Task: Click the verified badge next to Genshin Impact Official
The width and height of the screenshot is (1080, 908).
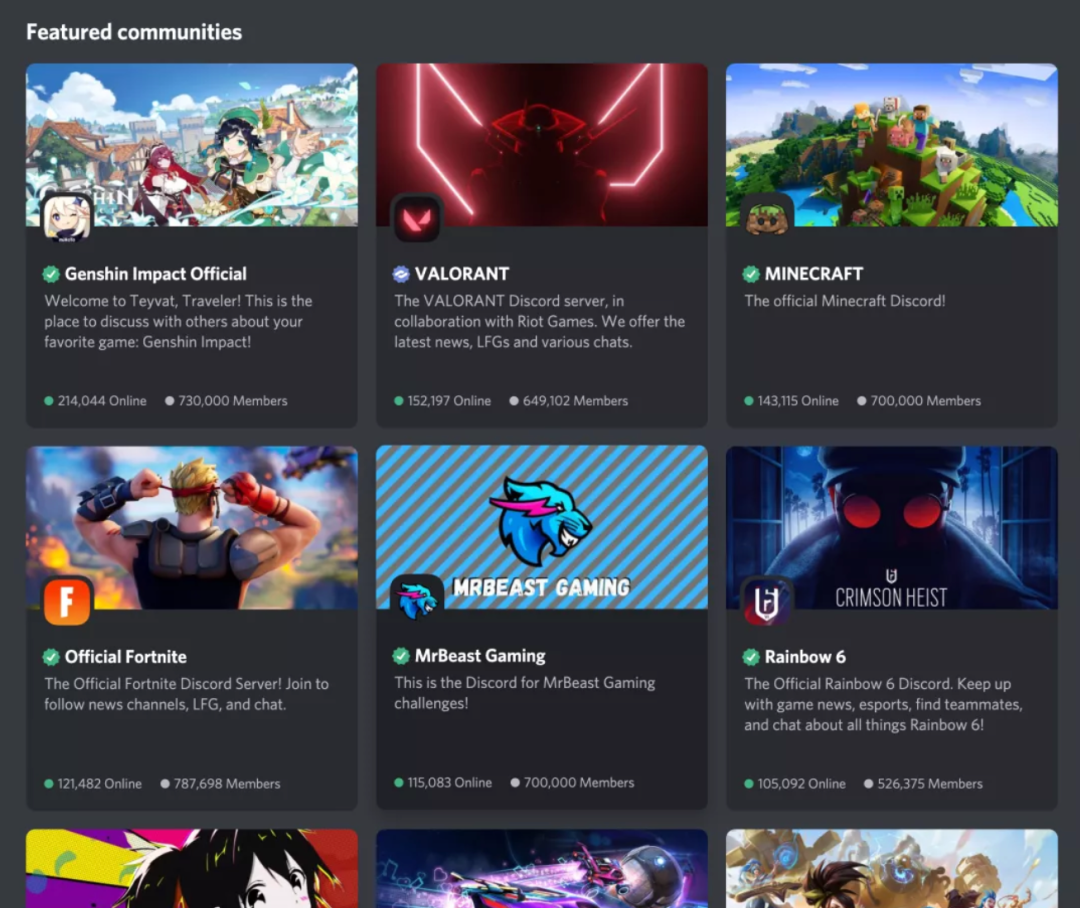Action: point(51,274)
